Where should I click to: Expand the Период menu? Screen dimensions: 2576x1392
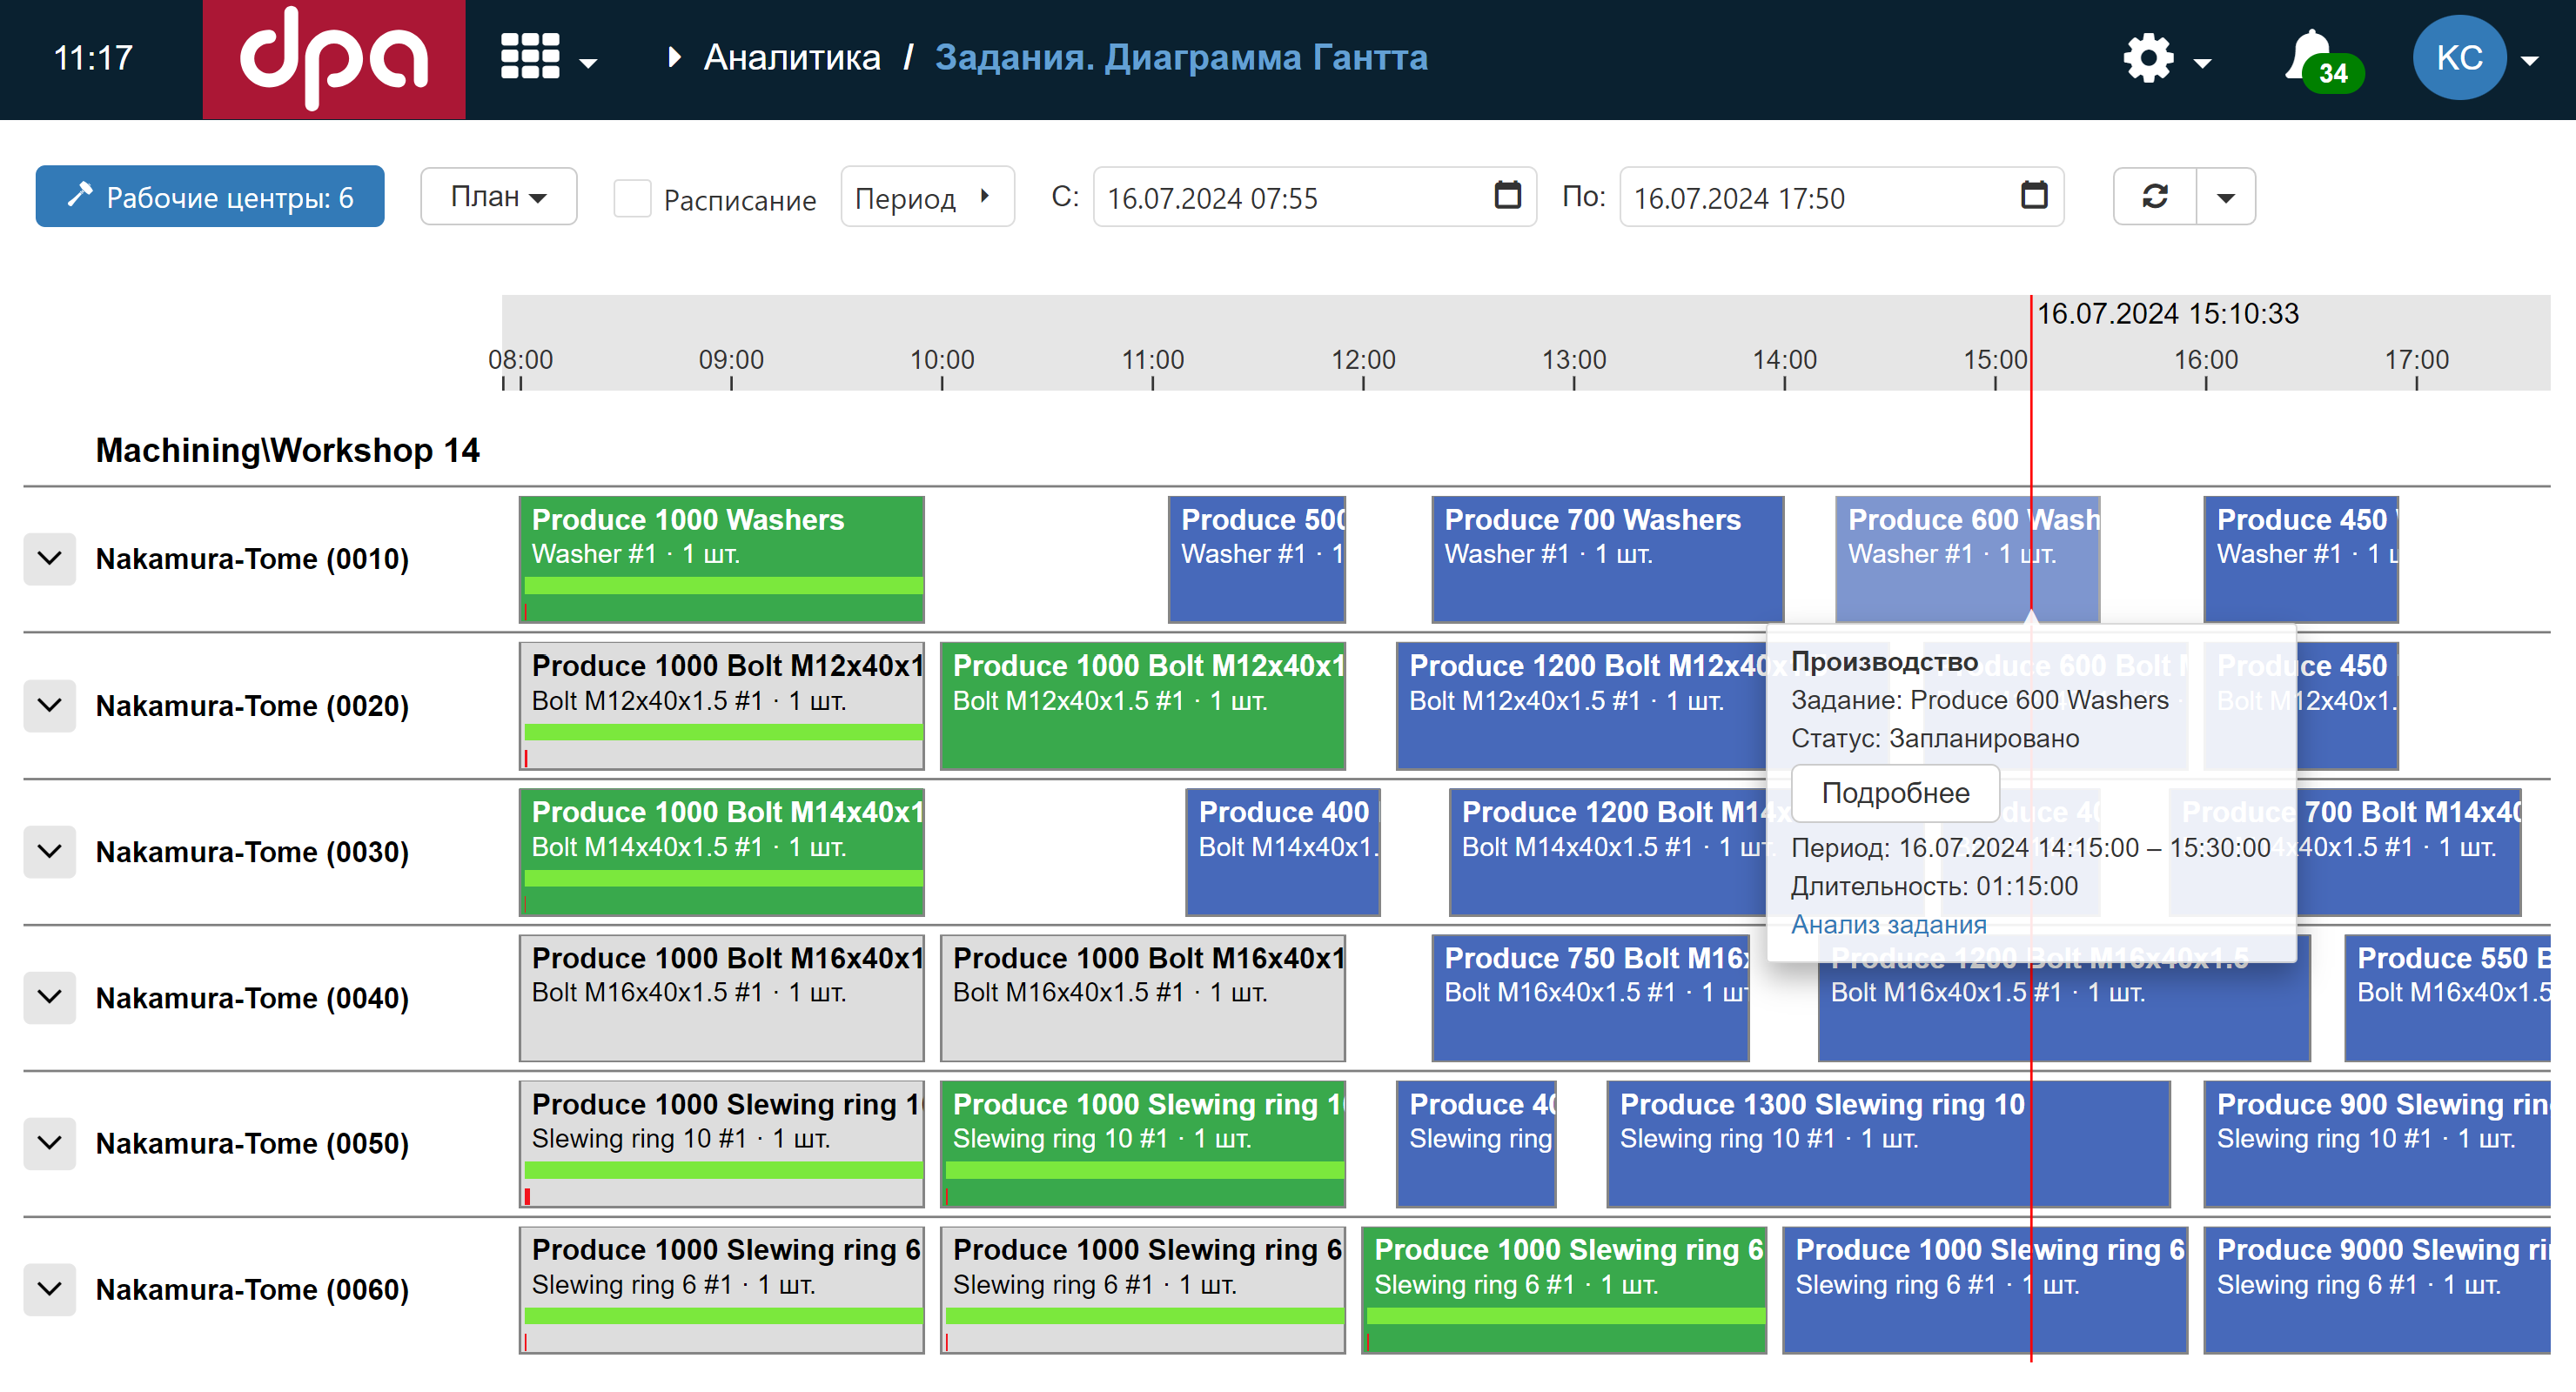[927, 197]
